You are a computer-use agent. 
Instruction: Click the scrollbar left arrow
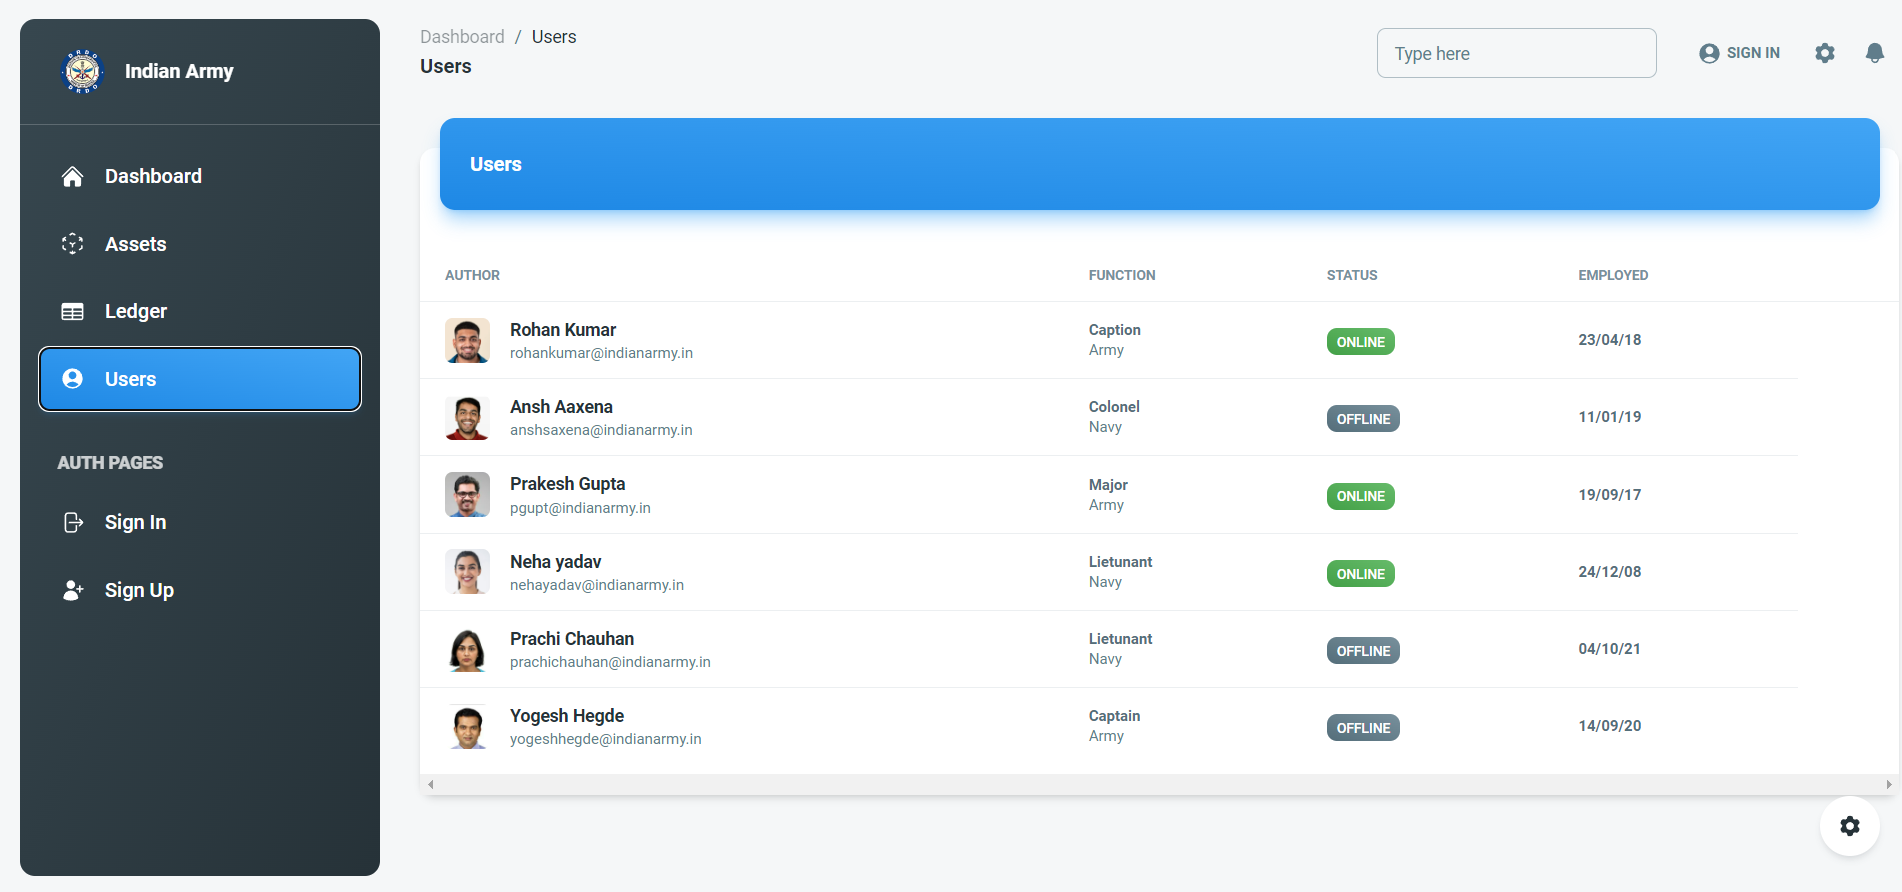[430, 784]
